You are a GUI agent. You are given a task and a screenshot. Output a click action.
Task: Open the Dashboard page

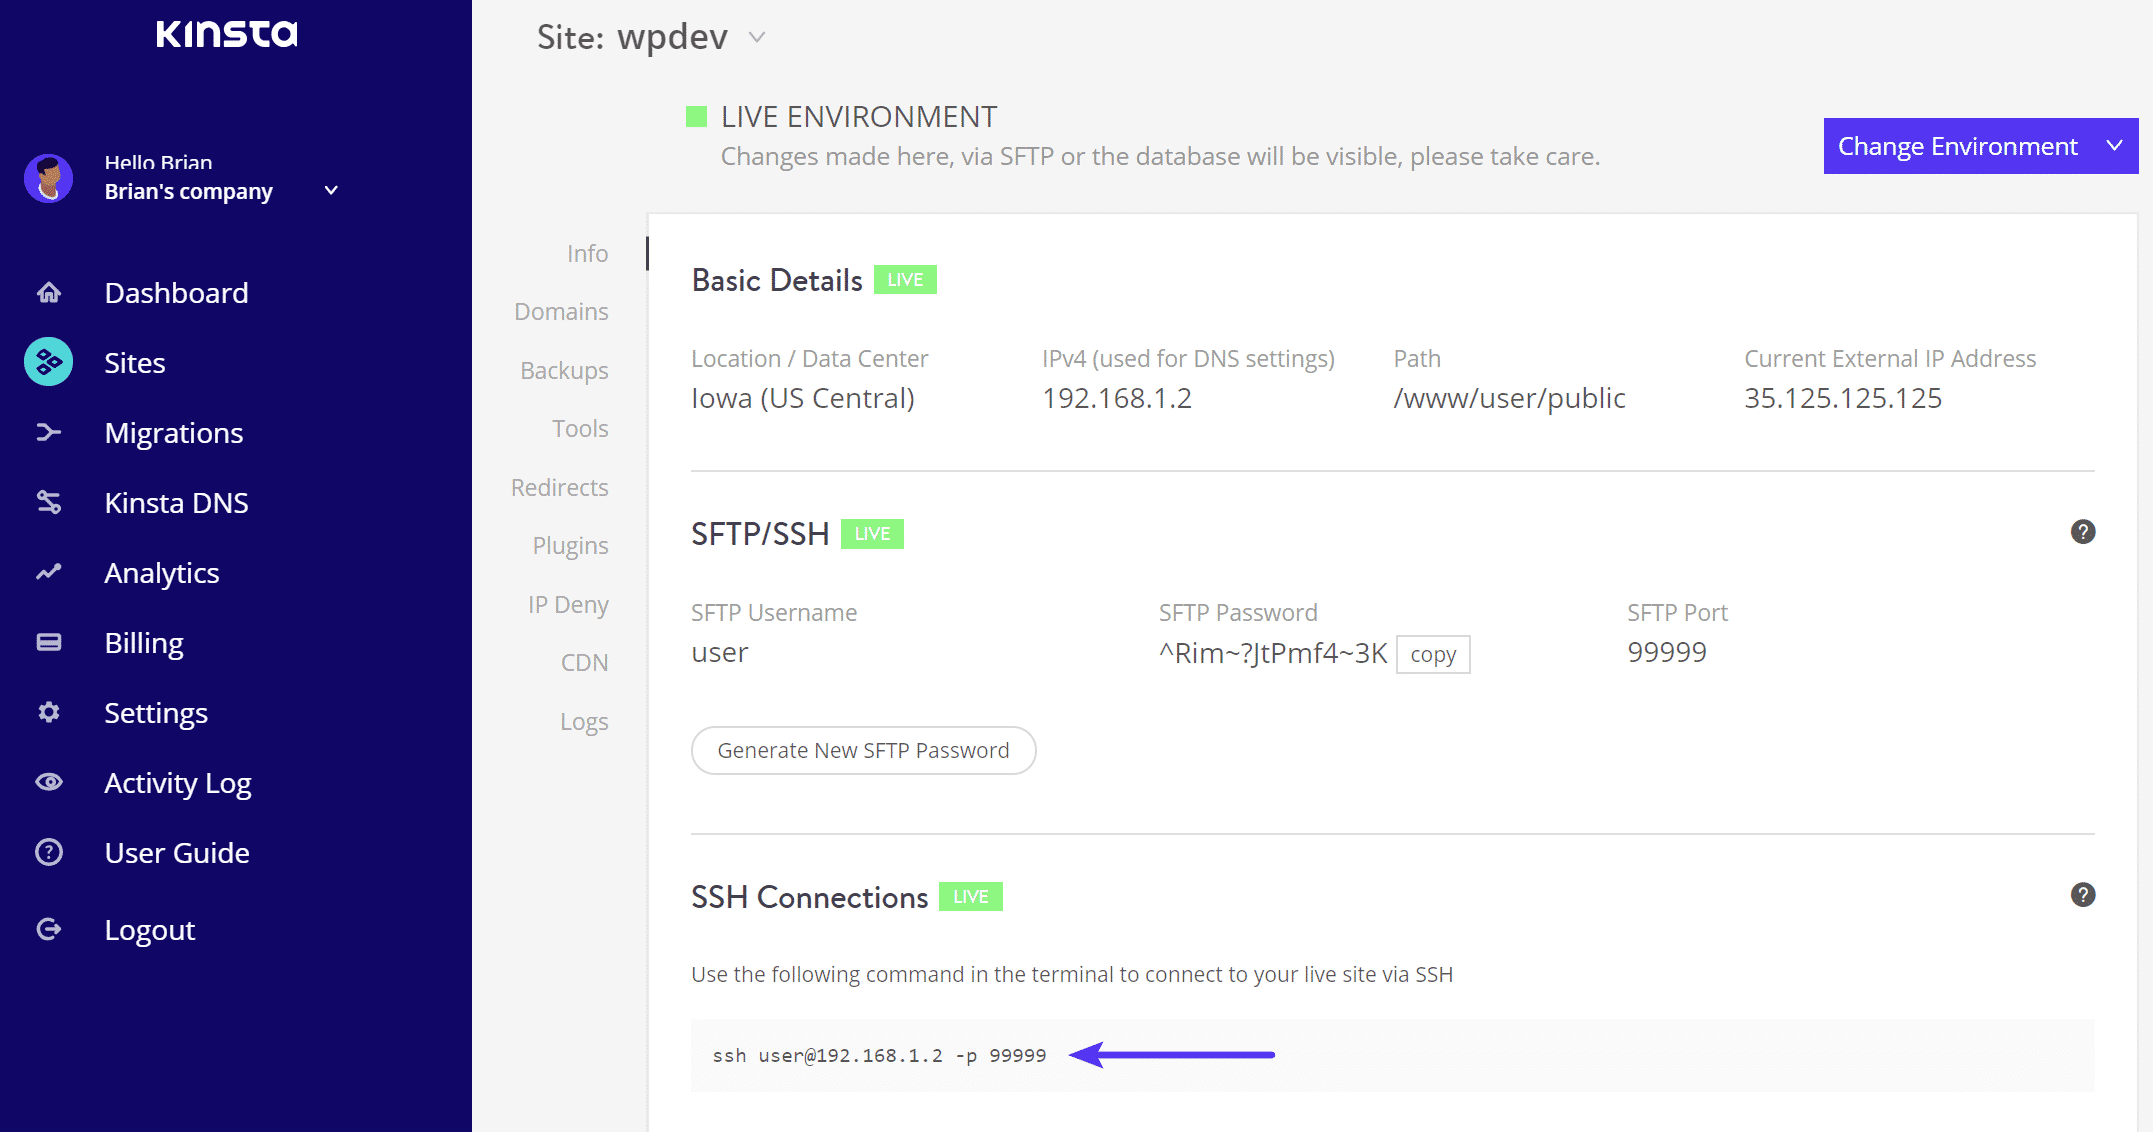[176, 293]
